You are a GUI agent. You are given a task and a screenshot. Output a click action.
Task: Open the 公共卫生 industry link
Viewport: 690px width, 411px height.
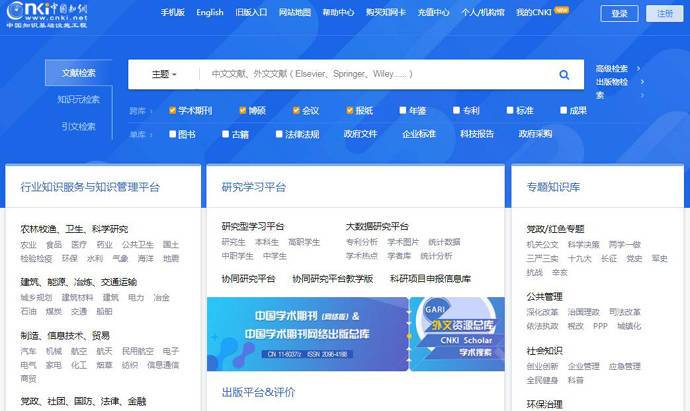click(x=138, y=245)
